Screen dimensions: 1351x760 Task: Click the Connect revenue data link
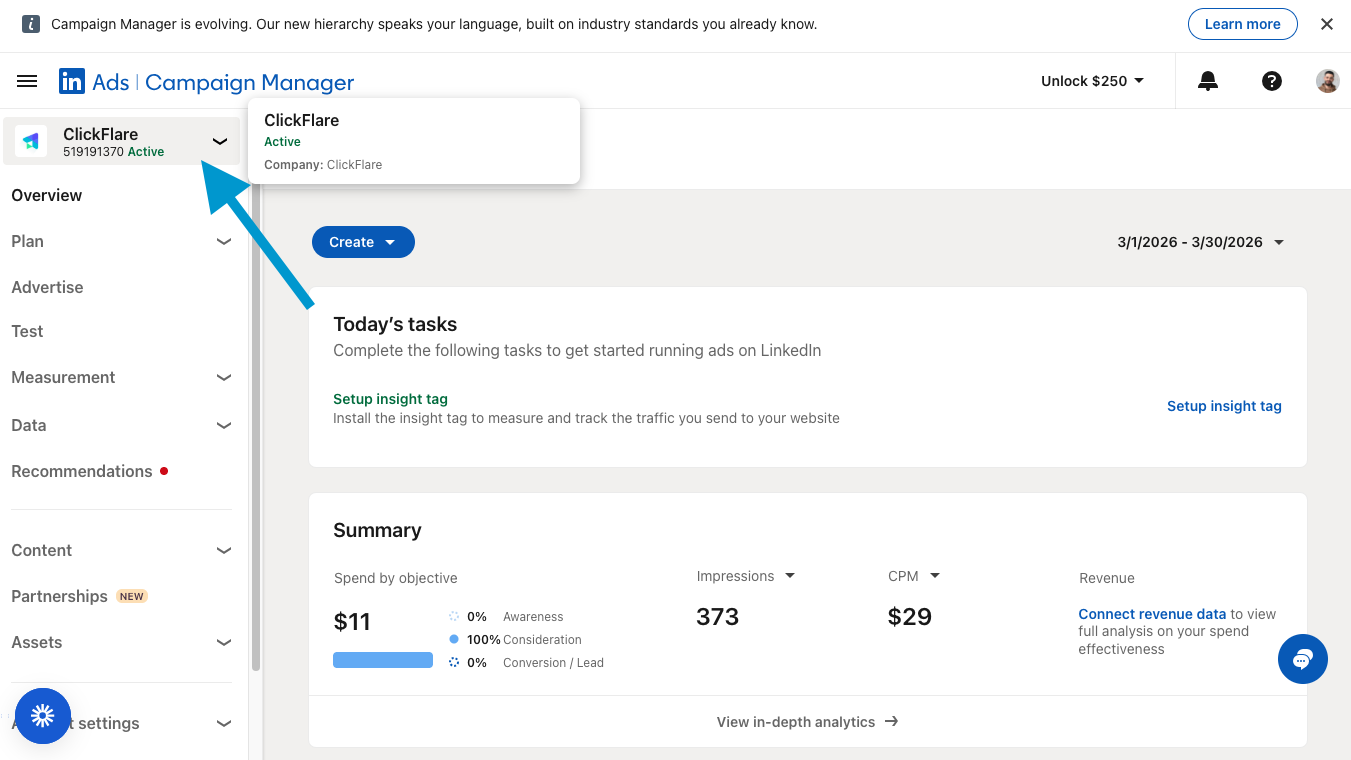[x=1151, y=614]
